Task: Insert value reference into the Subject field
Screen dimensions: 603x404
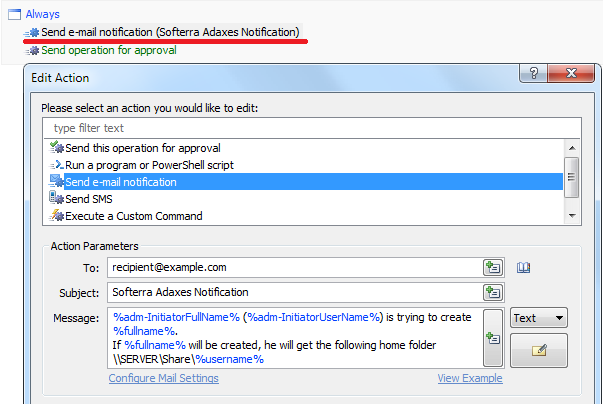Action: [493, 293]
